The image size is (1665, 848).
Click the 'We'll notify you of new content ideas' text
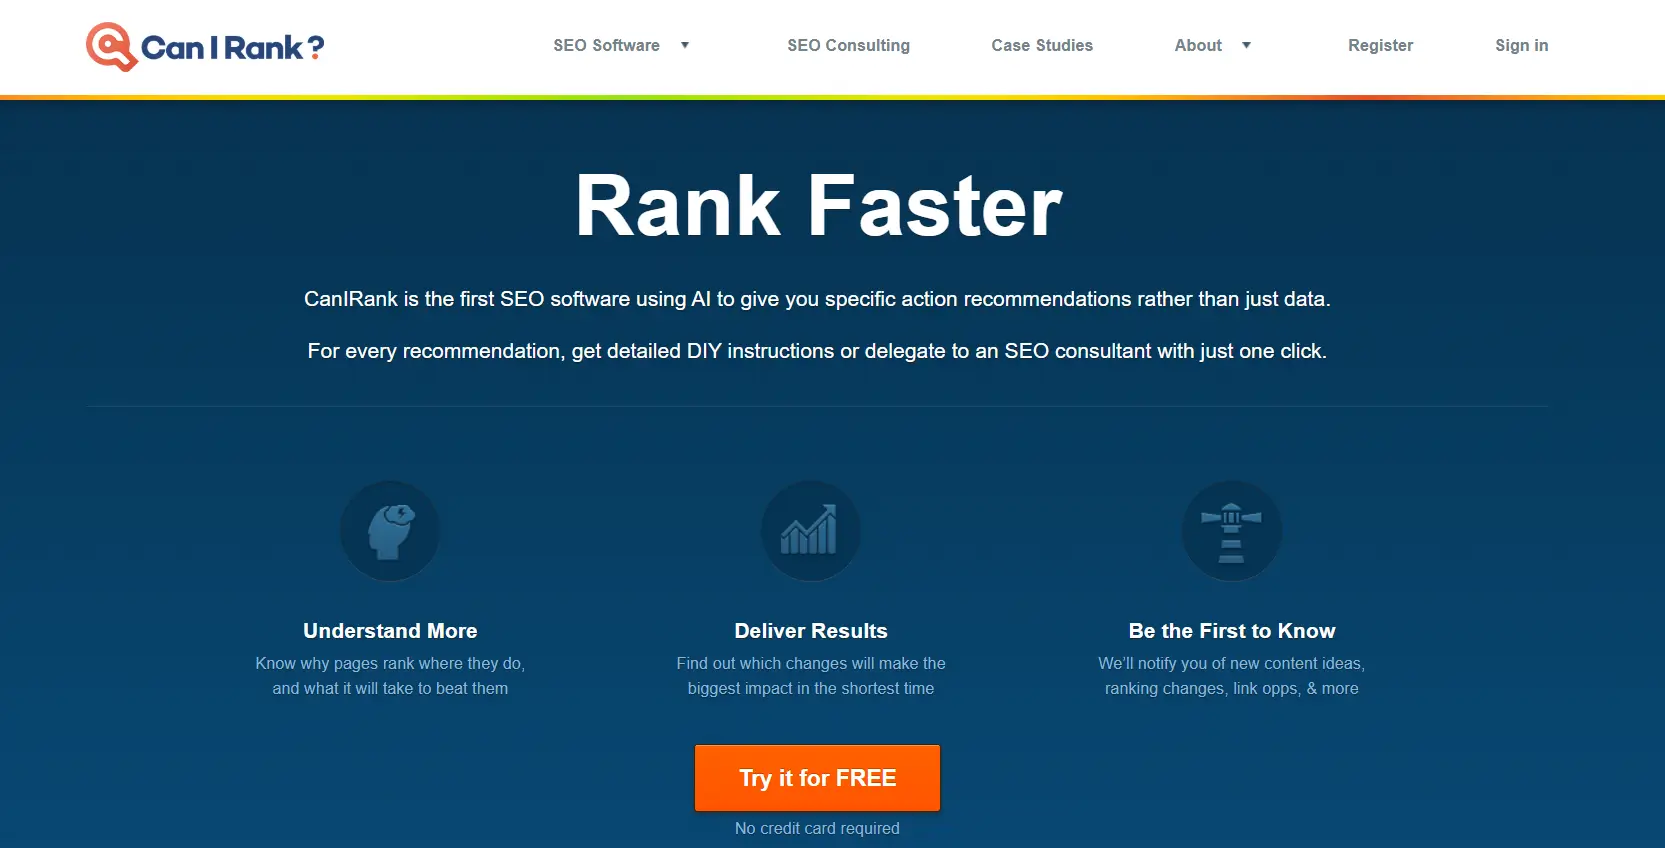[x=1232, y=663]
